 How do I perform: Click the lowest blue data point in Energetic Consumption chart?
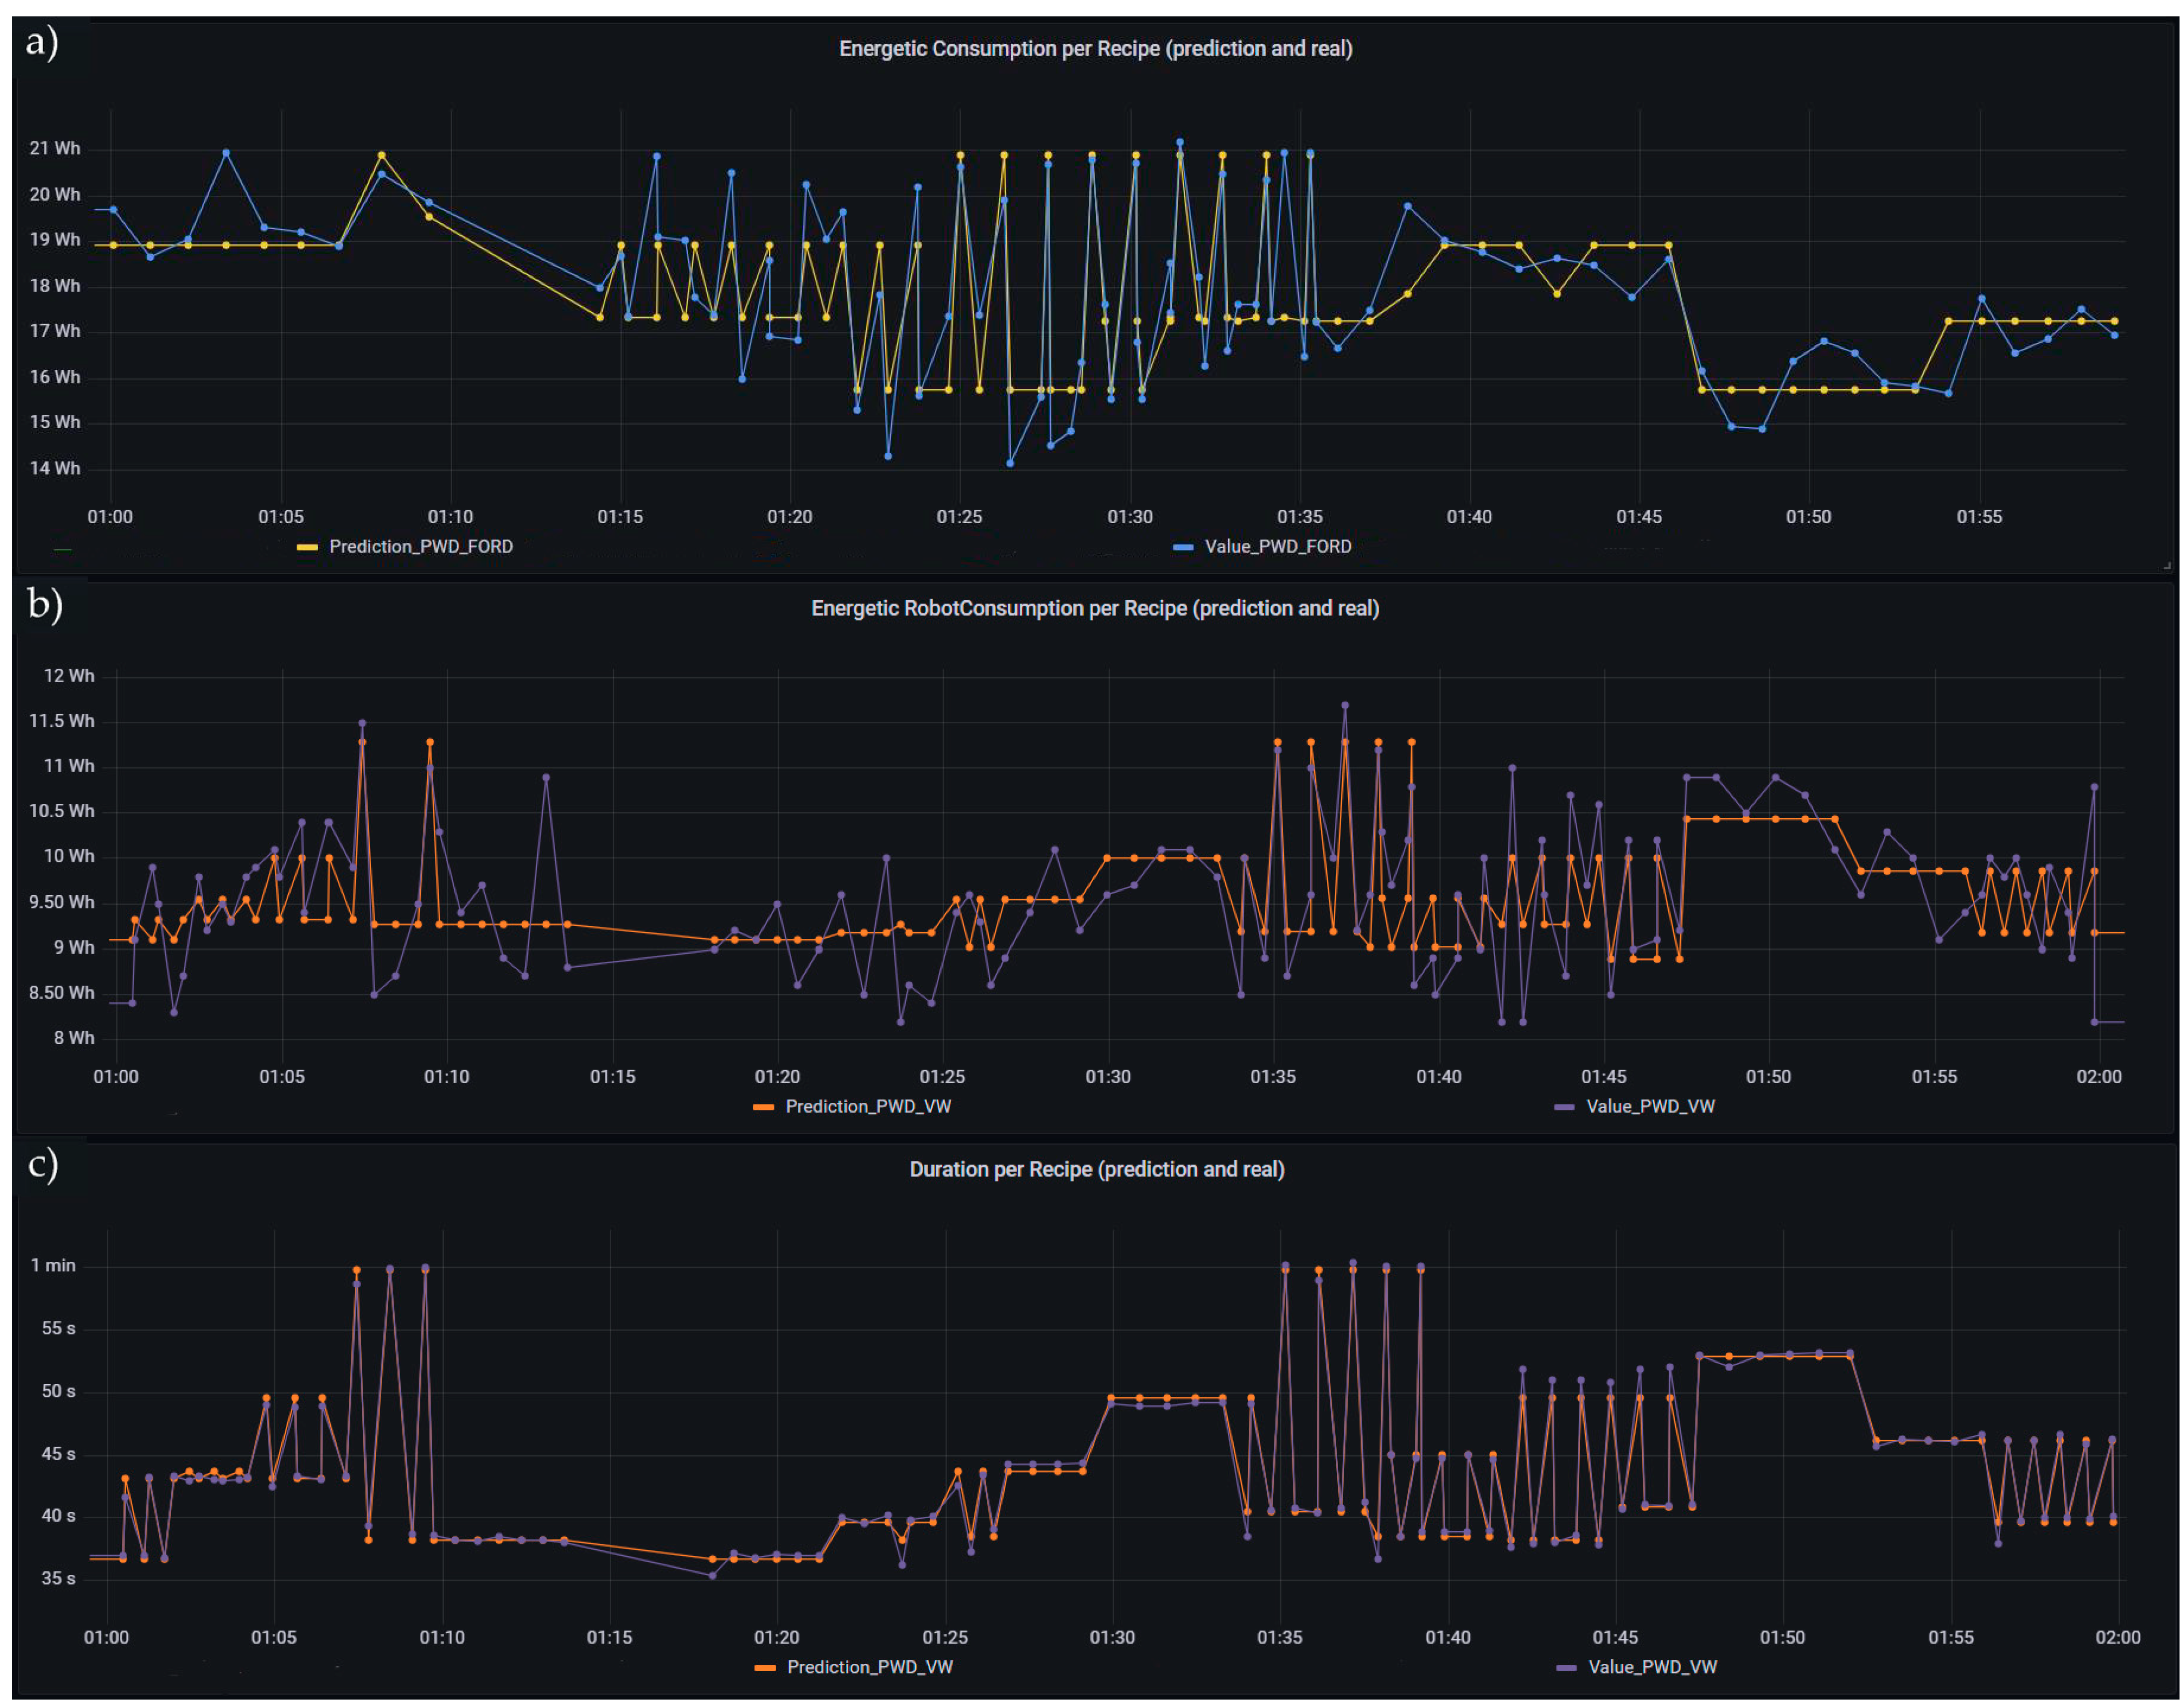1010,463
